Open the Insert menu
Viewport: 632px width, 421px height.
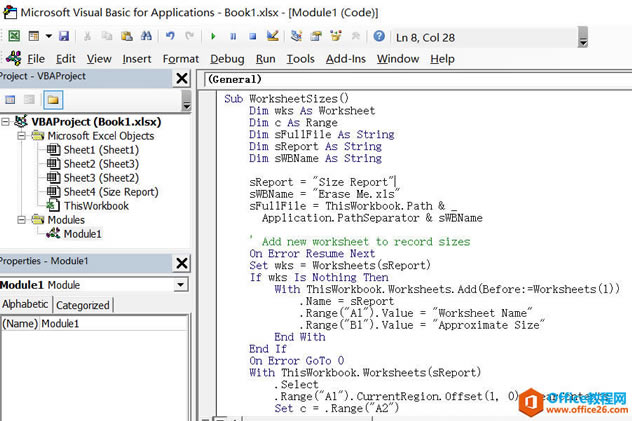pos(137,59)
